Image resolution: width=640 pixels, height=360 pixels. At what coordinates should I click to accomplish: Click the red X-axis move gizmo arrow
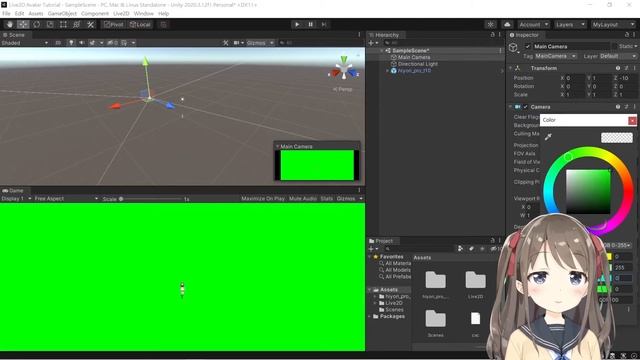[115, 106]
